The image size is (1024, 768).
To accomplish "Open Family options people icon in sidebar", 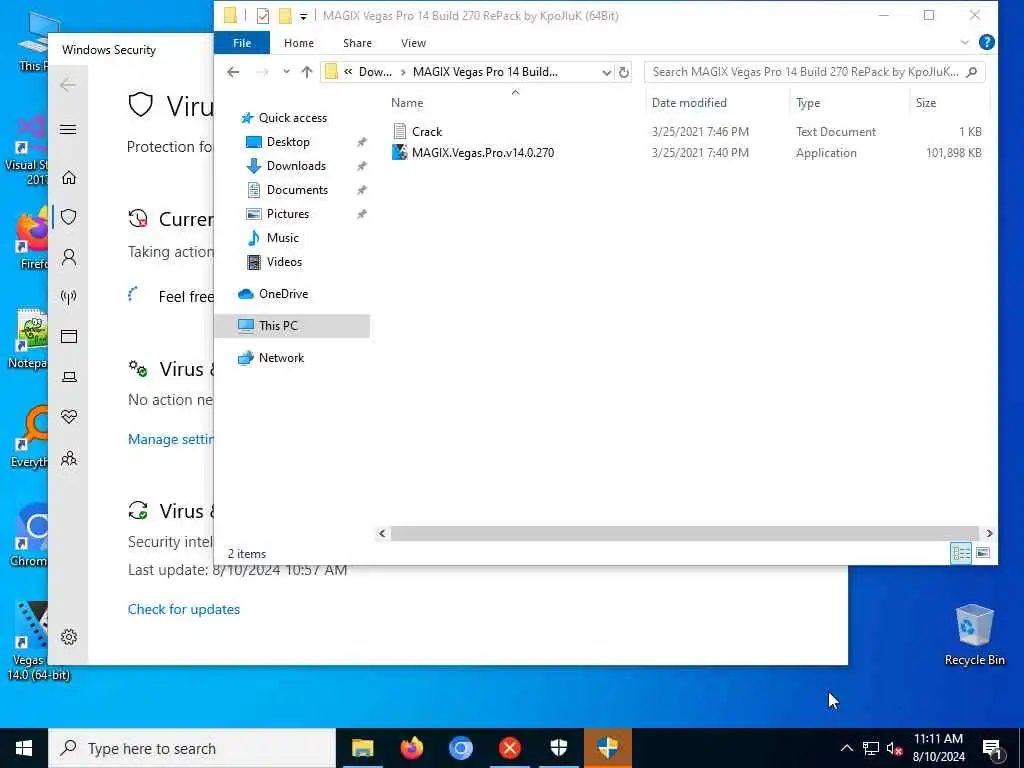I will 69,458.
